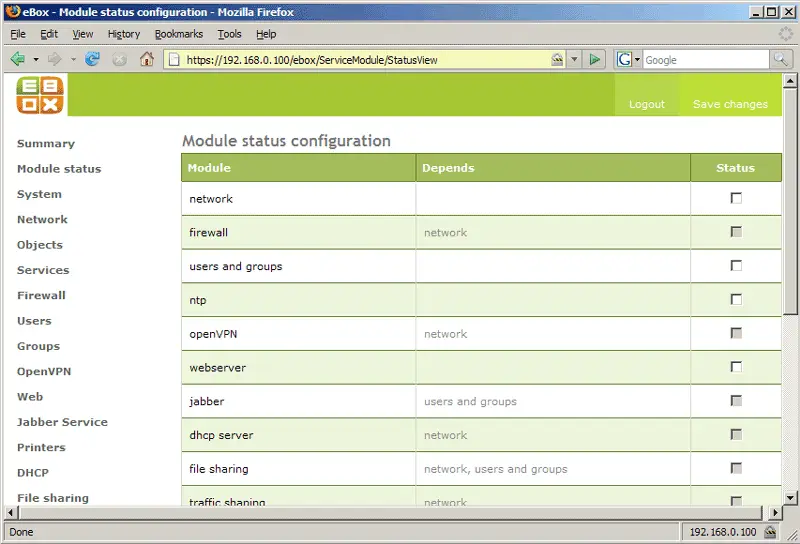Open OpenVPN in the sidebar menu
The height and width of the screenshot is (544, 800).
pos(44,372)
